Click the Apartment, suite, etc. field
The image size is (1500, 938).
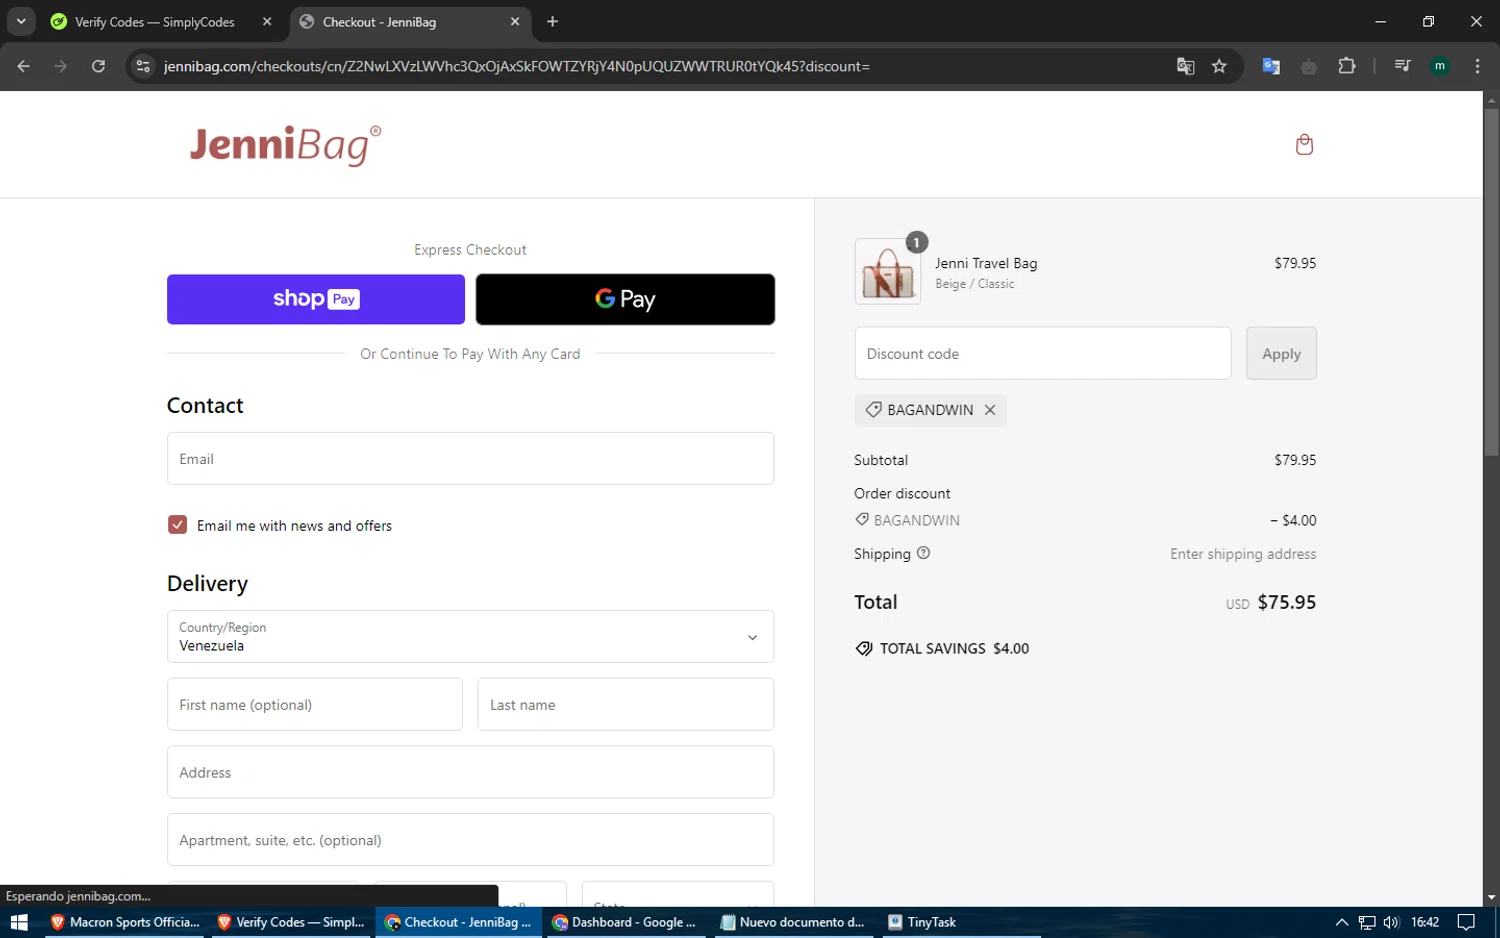pyautogui.click(x=470, y=840)
